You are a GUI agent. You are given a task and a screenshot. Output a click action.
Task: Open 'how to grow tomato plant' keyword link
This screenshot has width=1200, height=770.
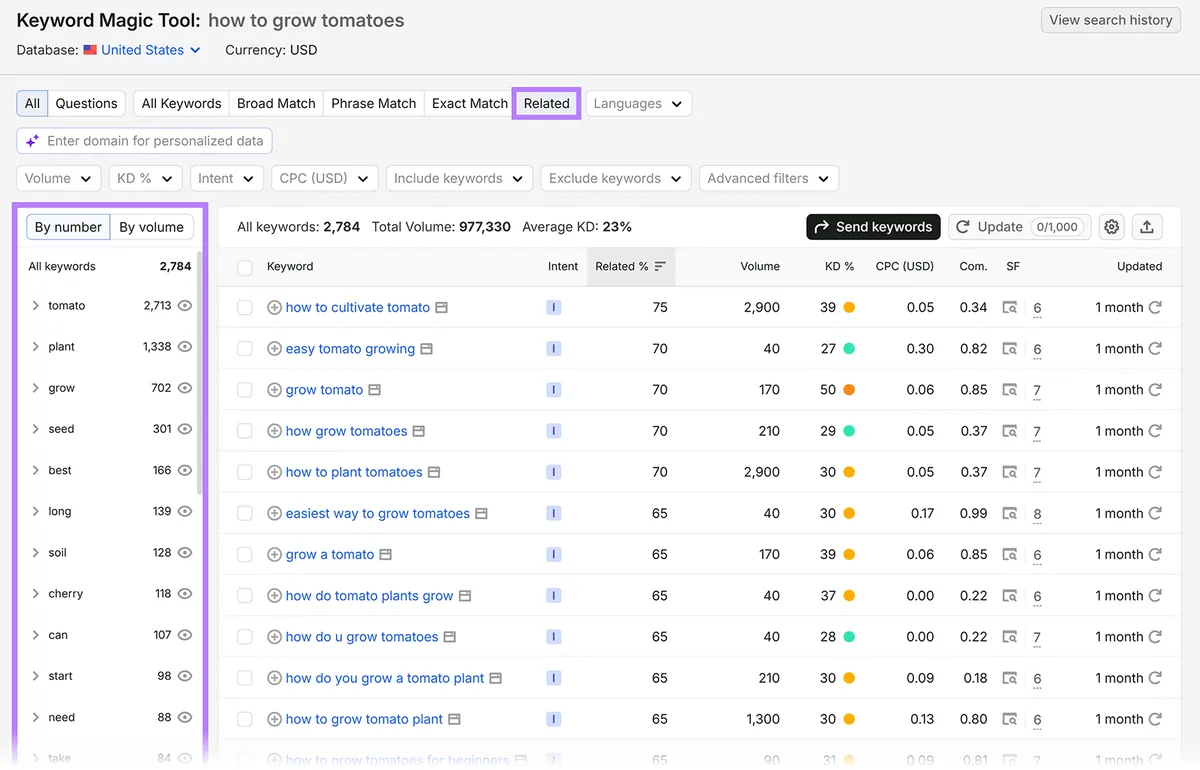[364, 719]
